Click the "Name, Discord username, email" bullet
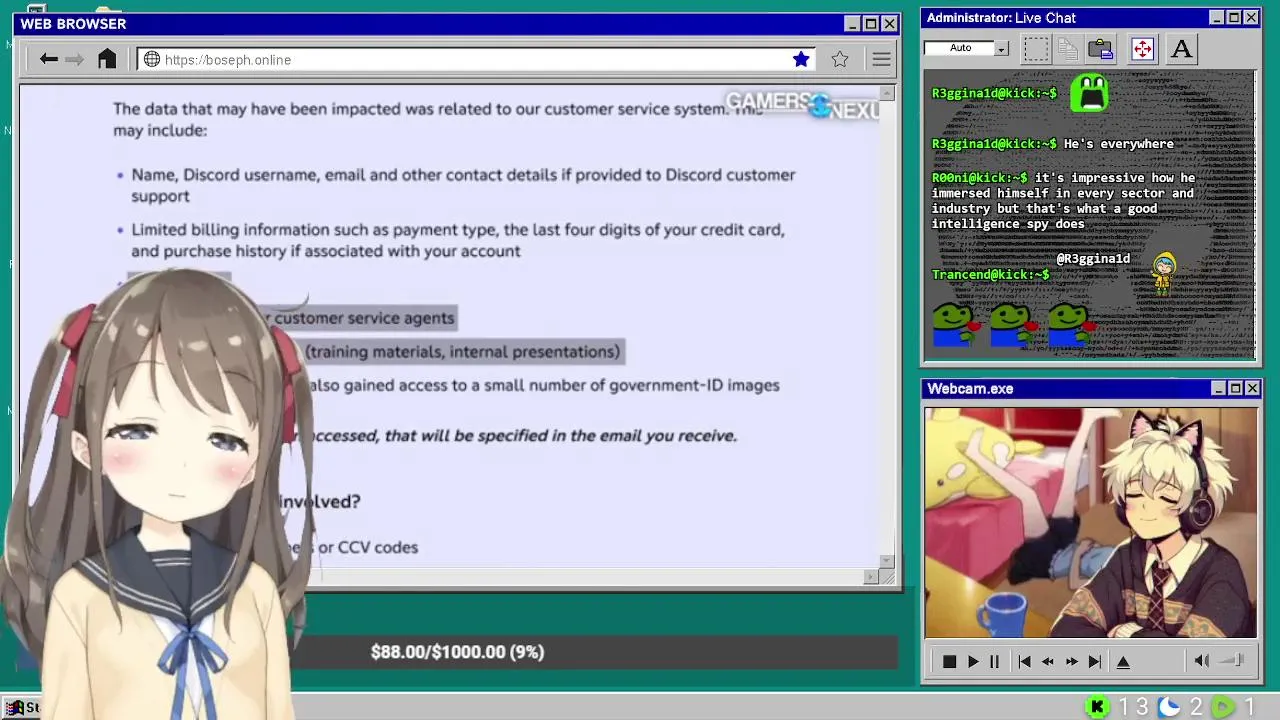The image size is (1280, 720). pos(463,185)
